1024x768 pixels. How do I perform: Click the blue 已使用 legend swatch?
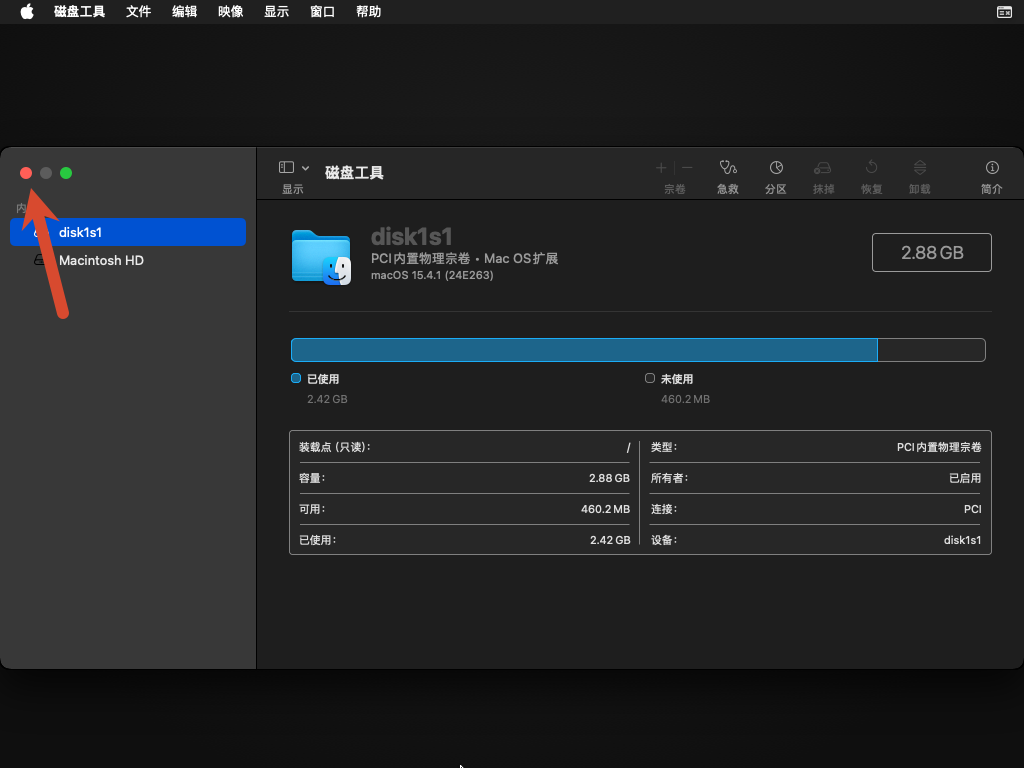coord(296,378)
